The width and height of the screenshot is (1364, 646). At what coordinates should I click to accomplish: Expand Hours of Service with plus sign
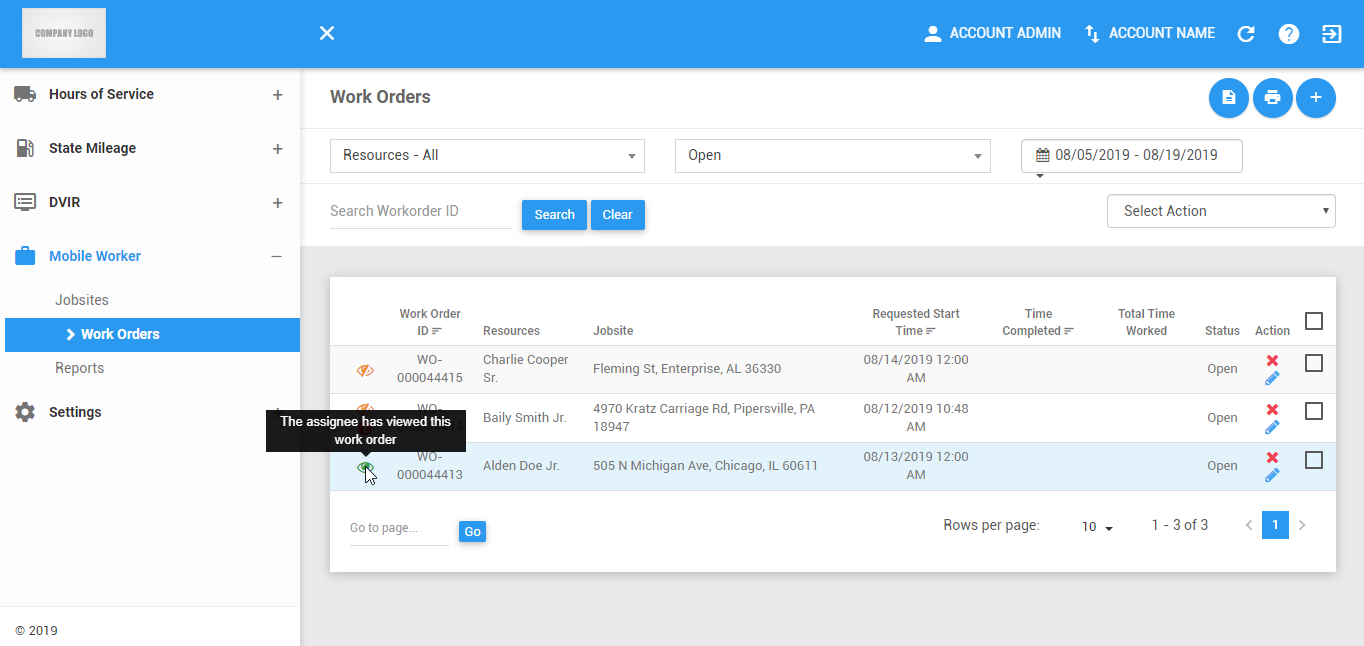pyautogui.click(x=277, y=94)
